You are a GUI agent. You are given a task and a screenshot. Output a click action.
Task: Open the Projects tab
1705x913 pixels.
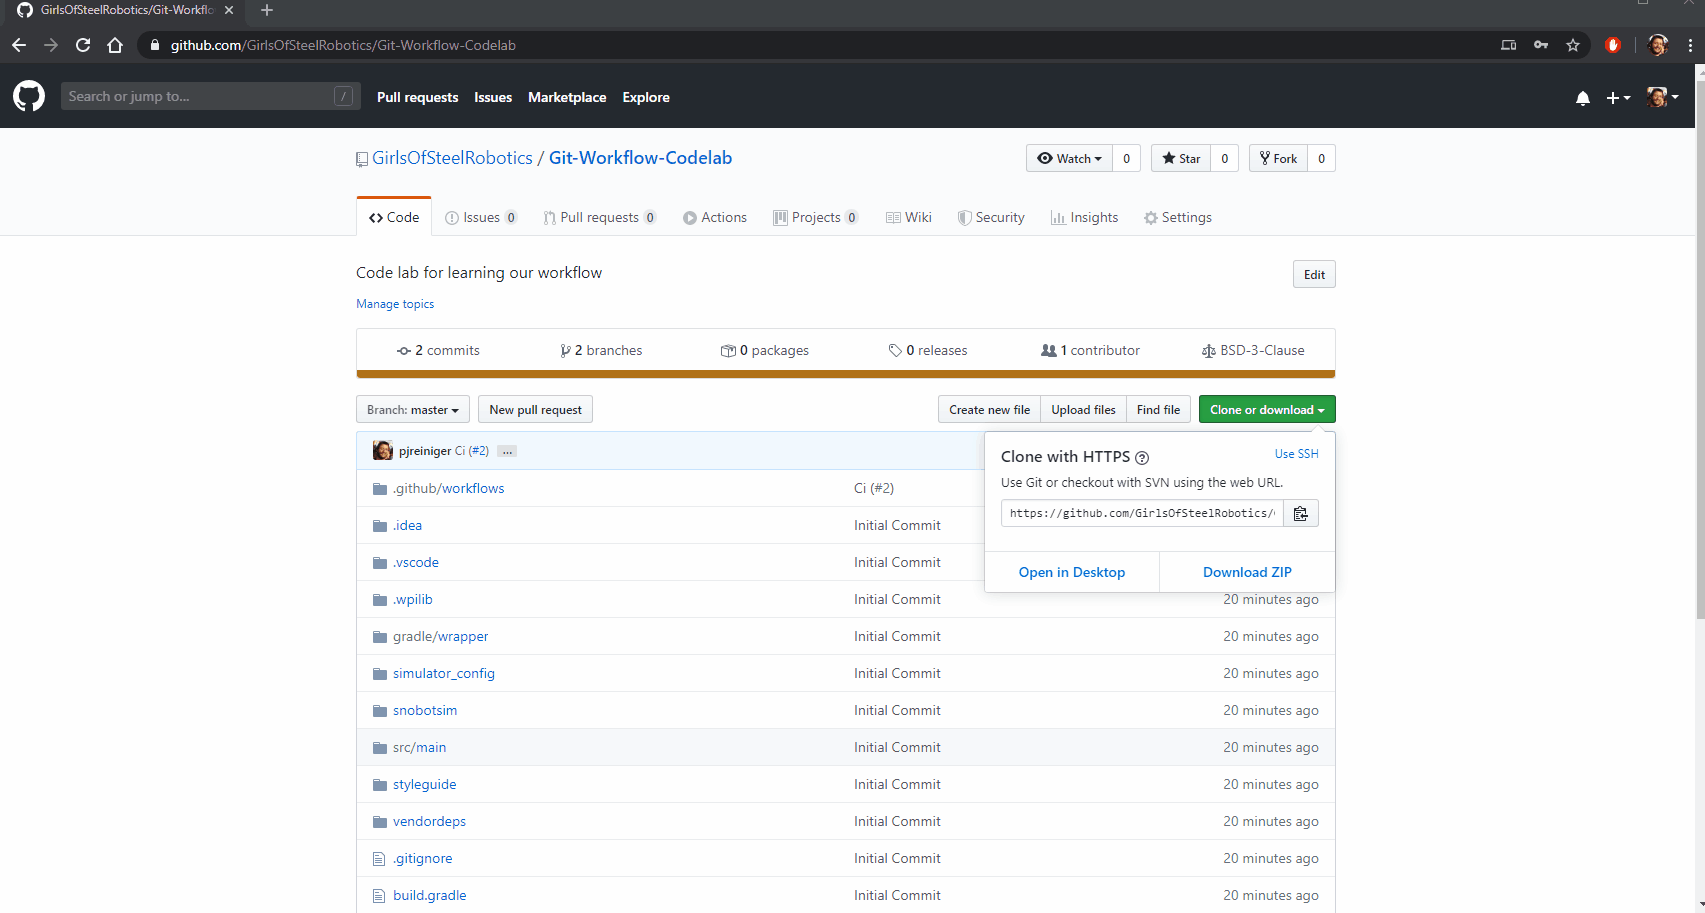point(816,217)
